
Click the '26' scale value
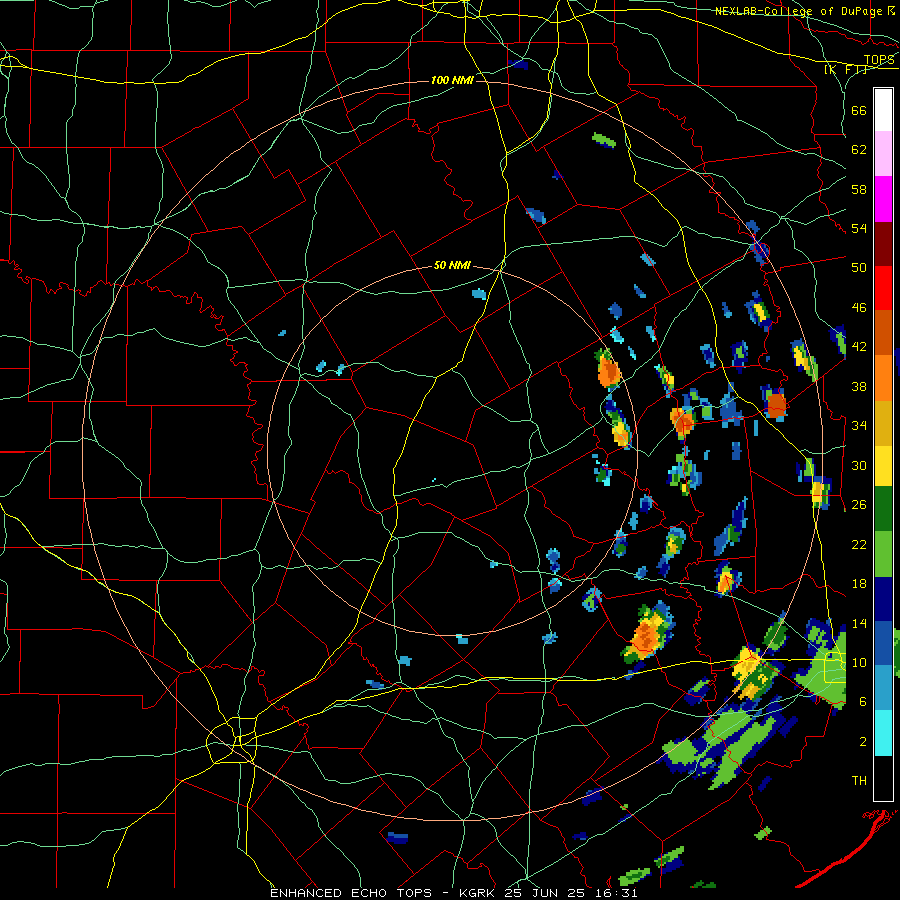[x=859, y=505]
